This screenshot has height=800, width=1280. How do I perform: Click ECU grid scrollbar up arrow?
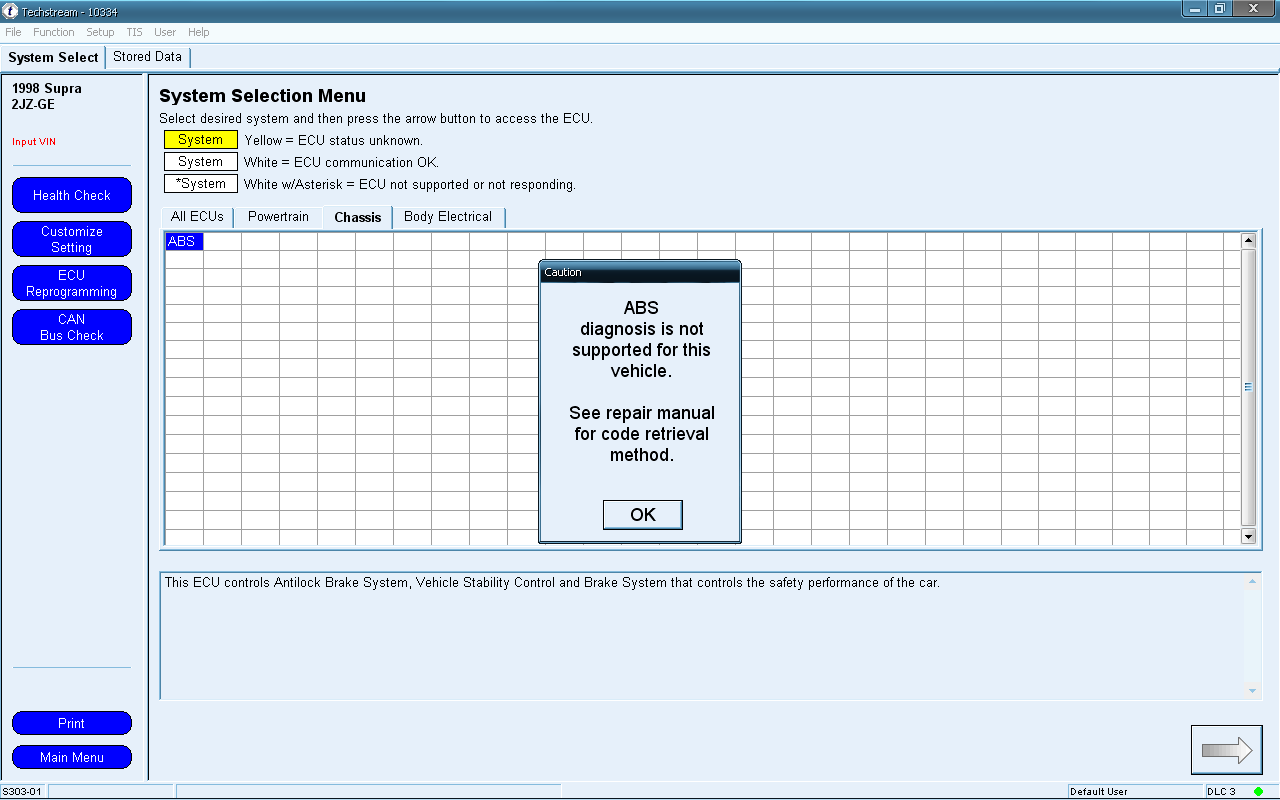click(x=1248, y=240)
